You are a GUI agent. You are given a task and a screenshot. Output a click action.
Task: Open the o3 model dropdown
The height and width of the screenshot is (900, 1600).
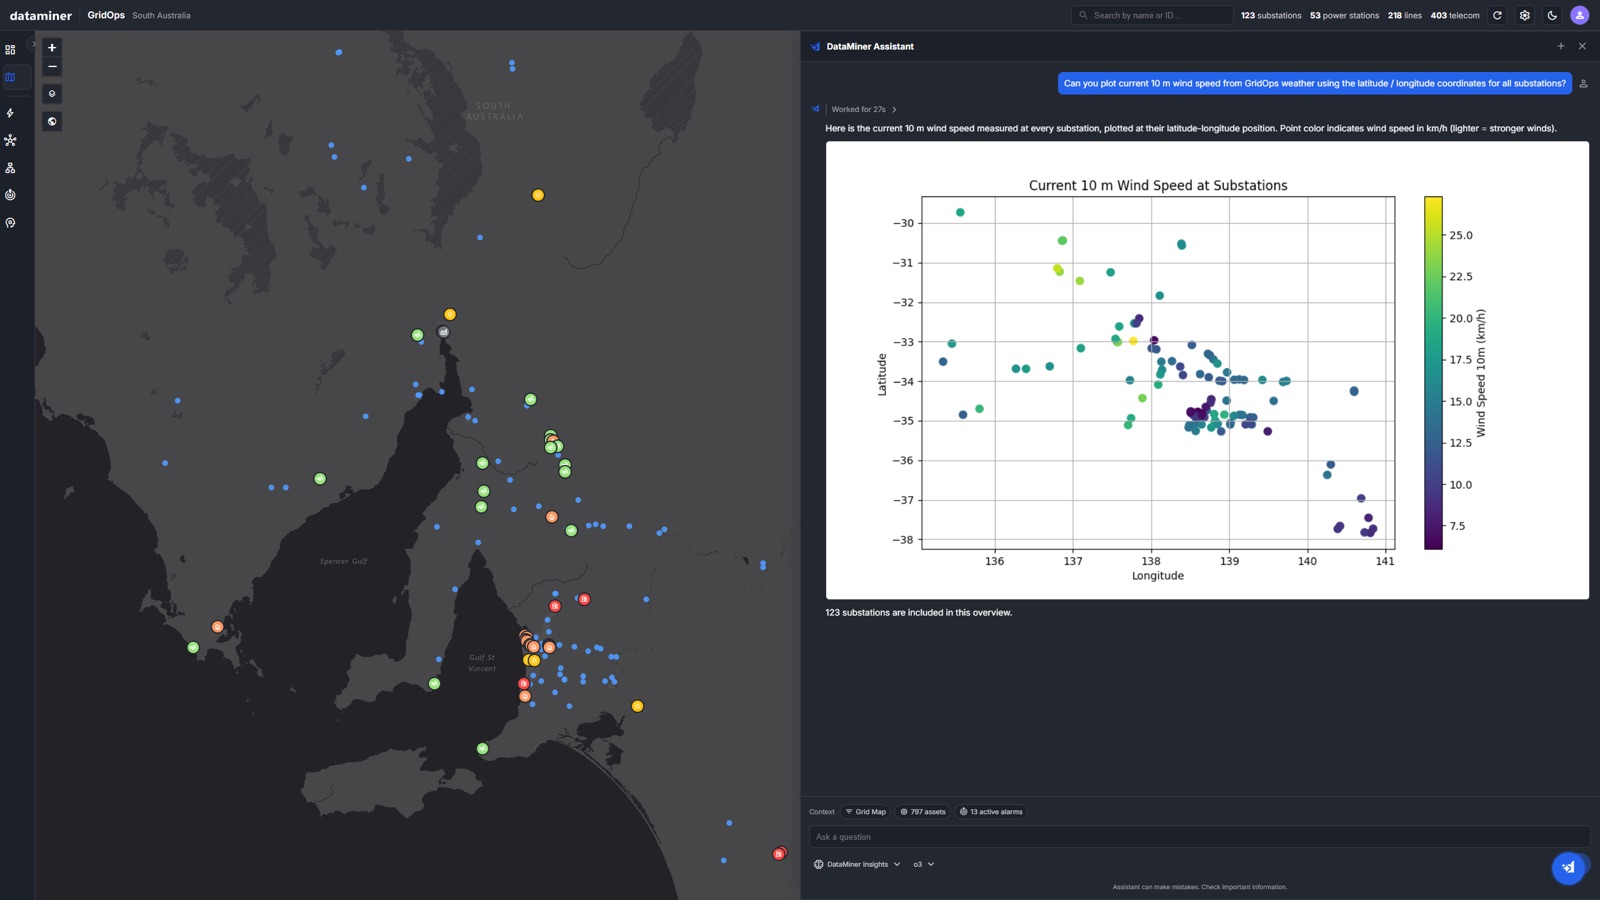point(923,864)
